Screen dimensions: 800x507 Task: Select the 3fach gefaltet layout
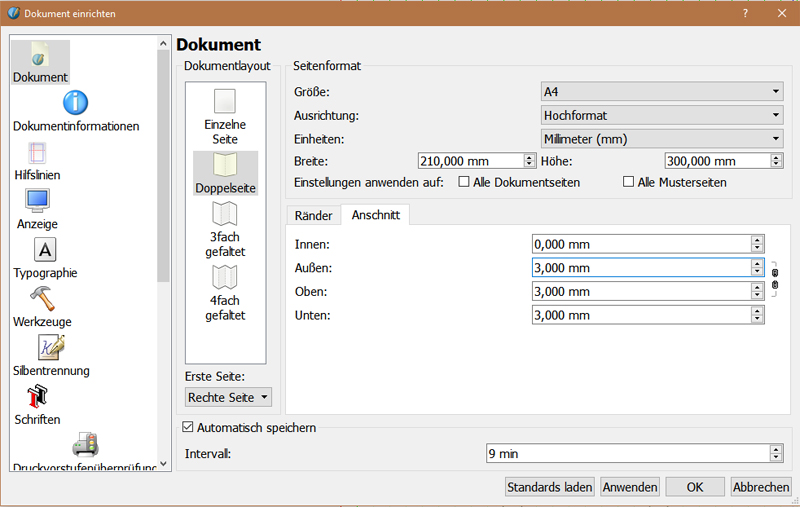point(225,229)
